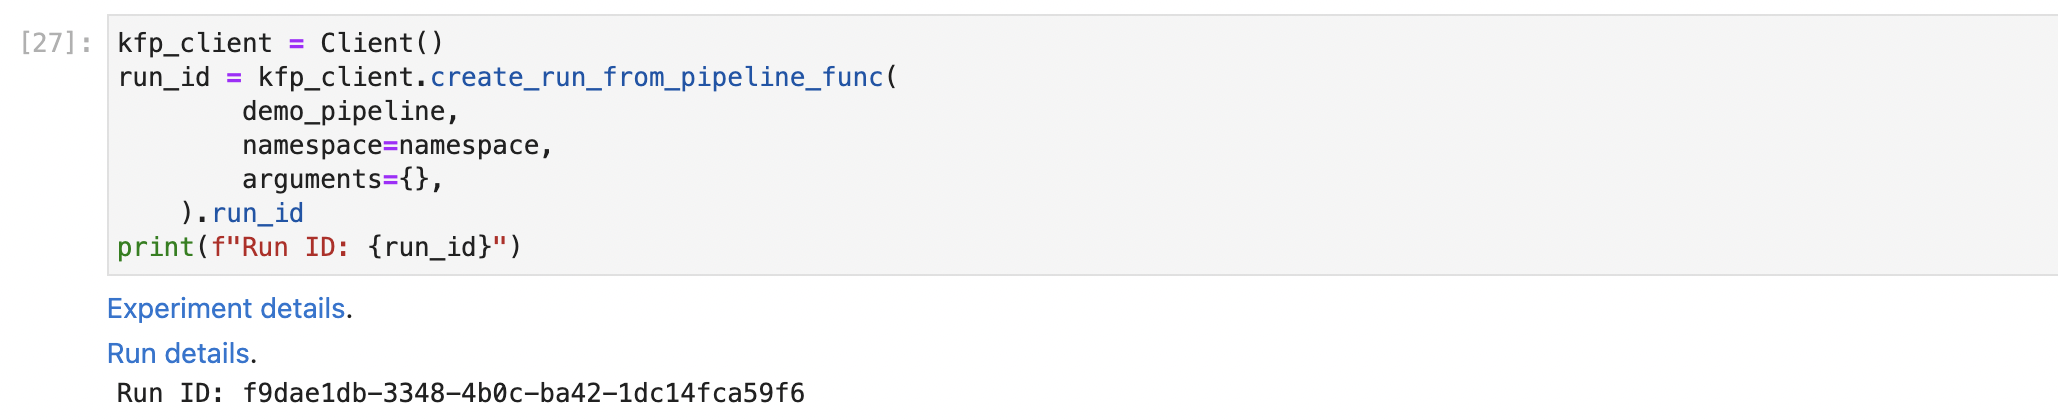Open the Run details link

pyautogui.click(x=178, y=354)
